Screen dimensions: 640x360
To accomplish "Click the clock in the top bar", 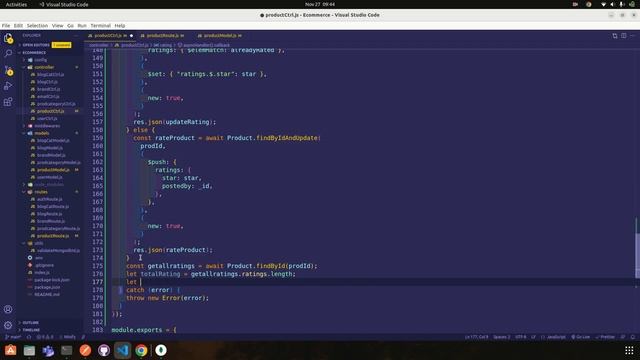I will pos(320,4).
